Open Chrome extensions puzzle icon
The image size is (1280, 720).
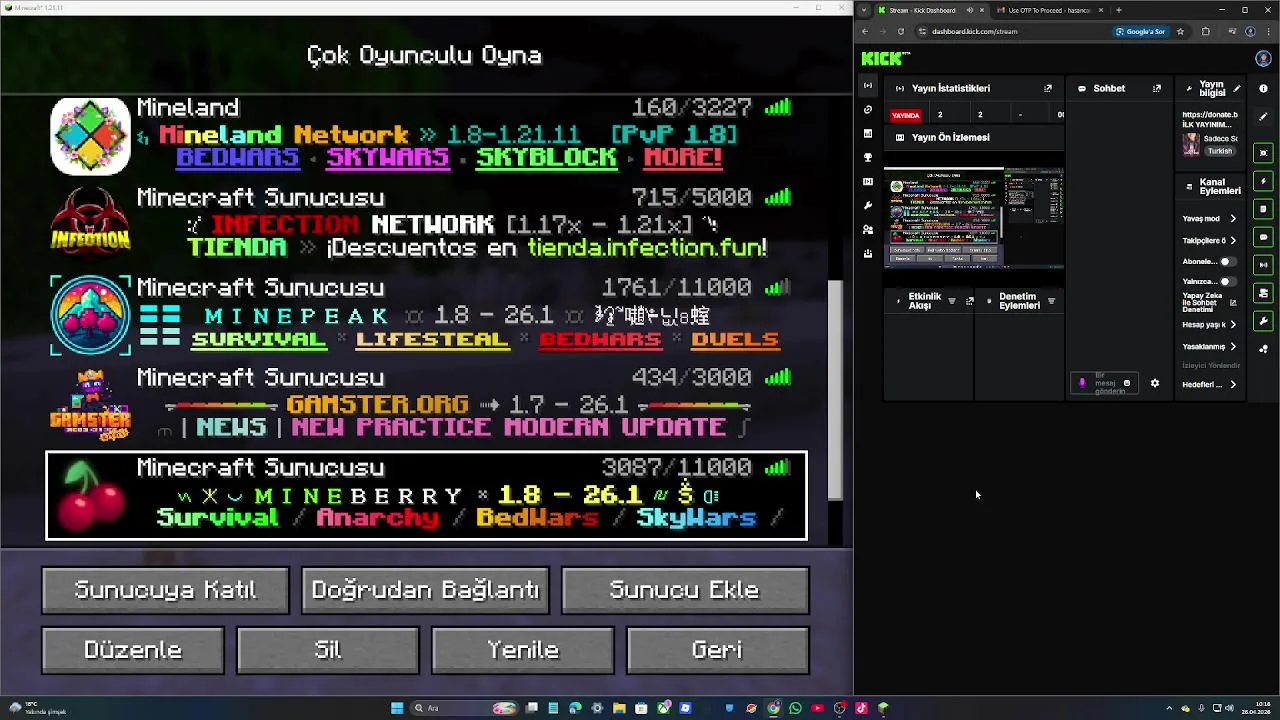[1205, 31]
